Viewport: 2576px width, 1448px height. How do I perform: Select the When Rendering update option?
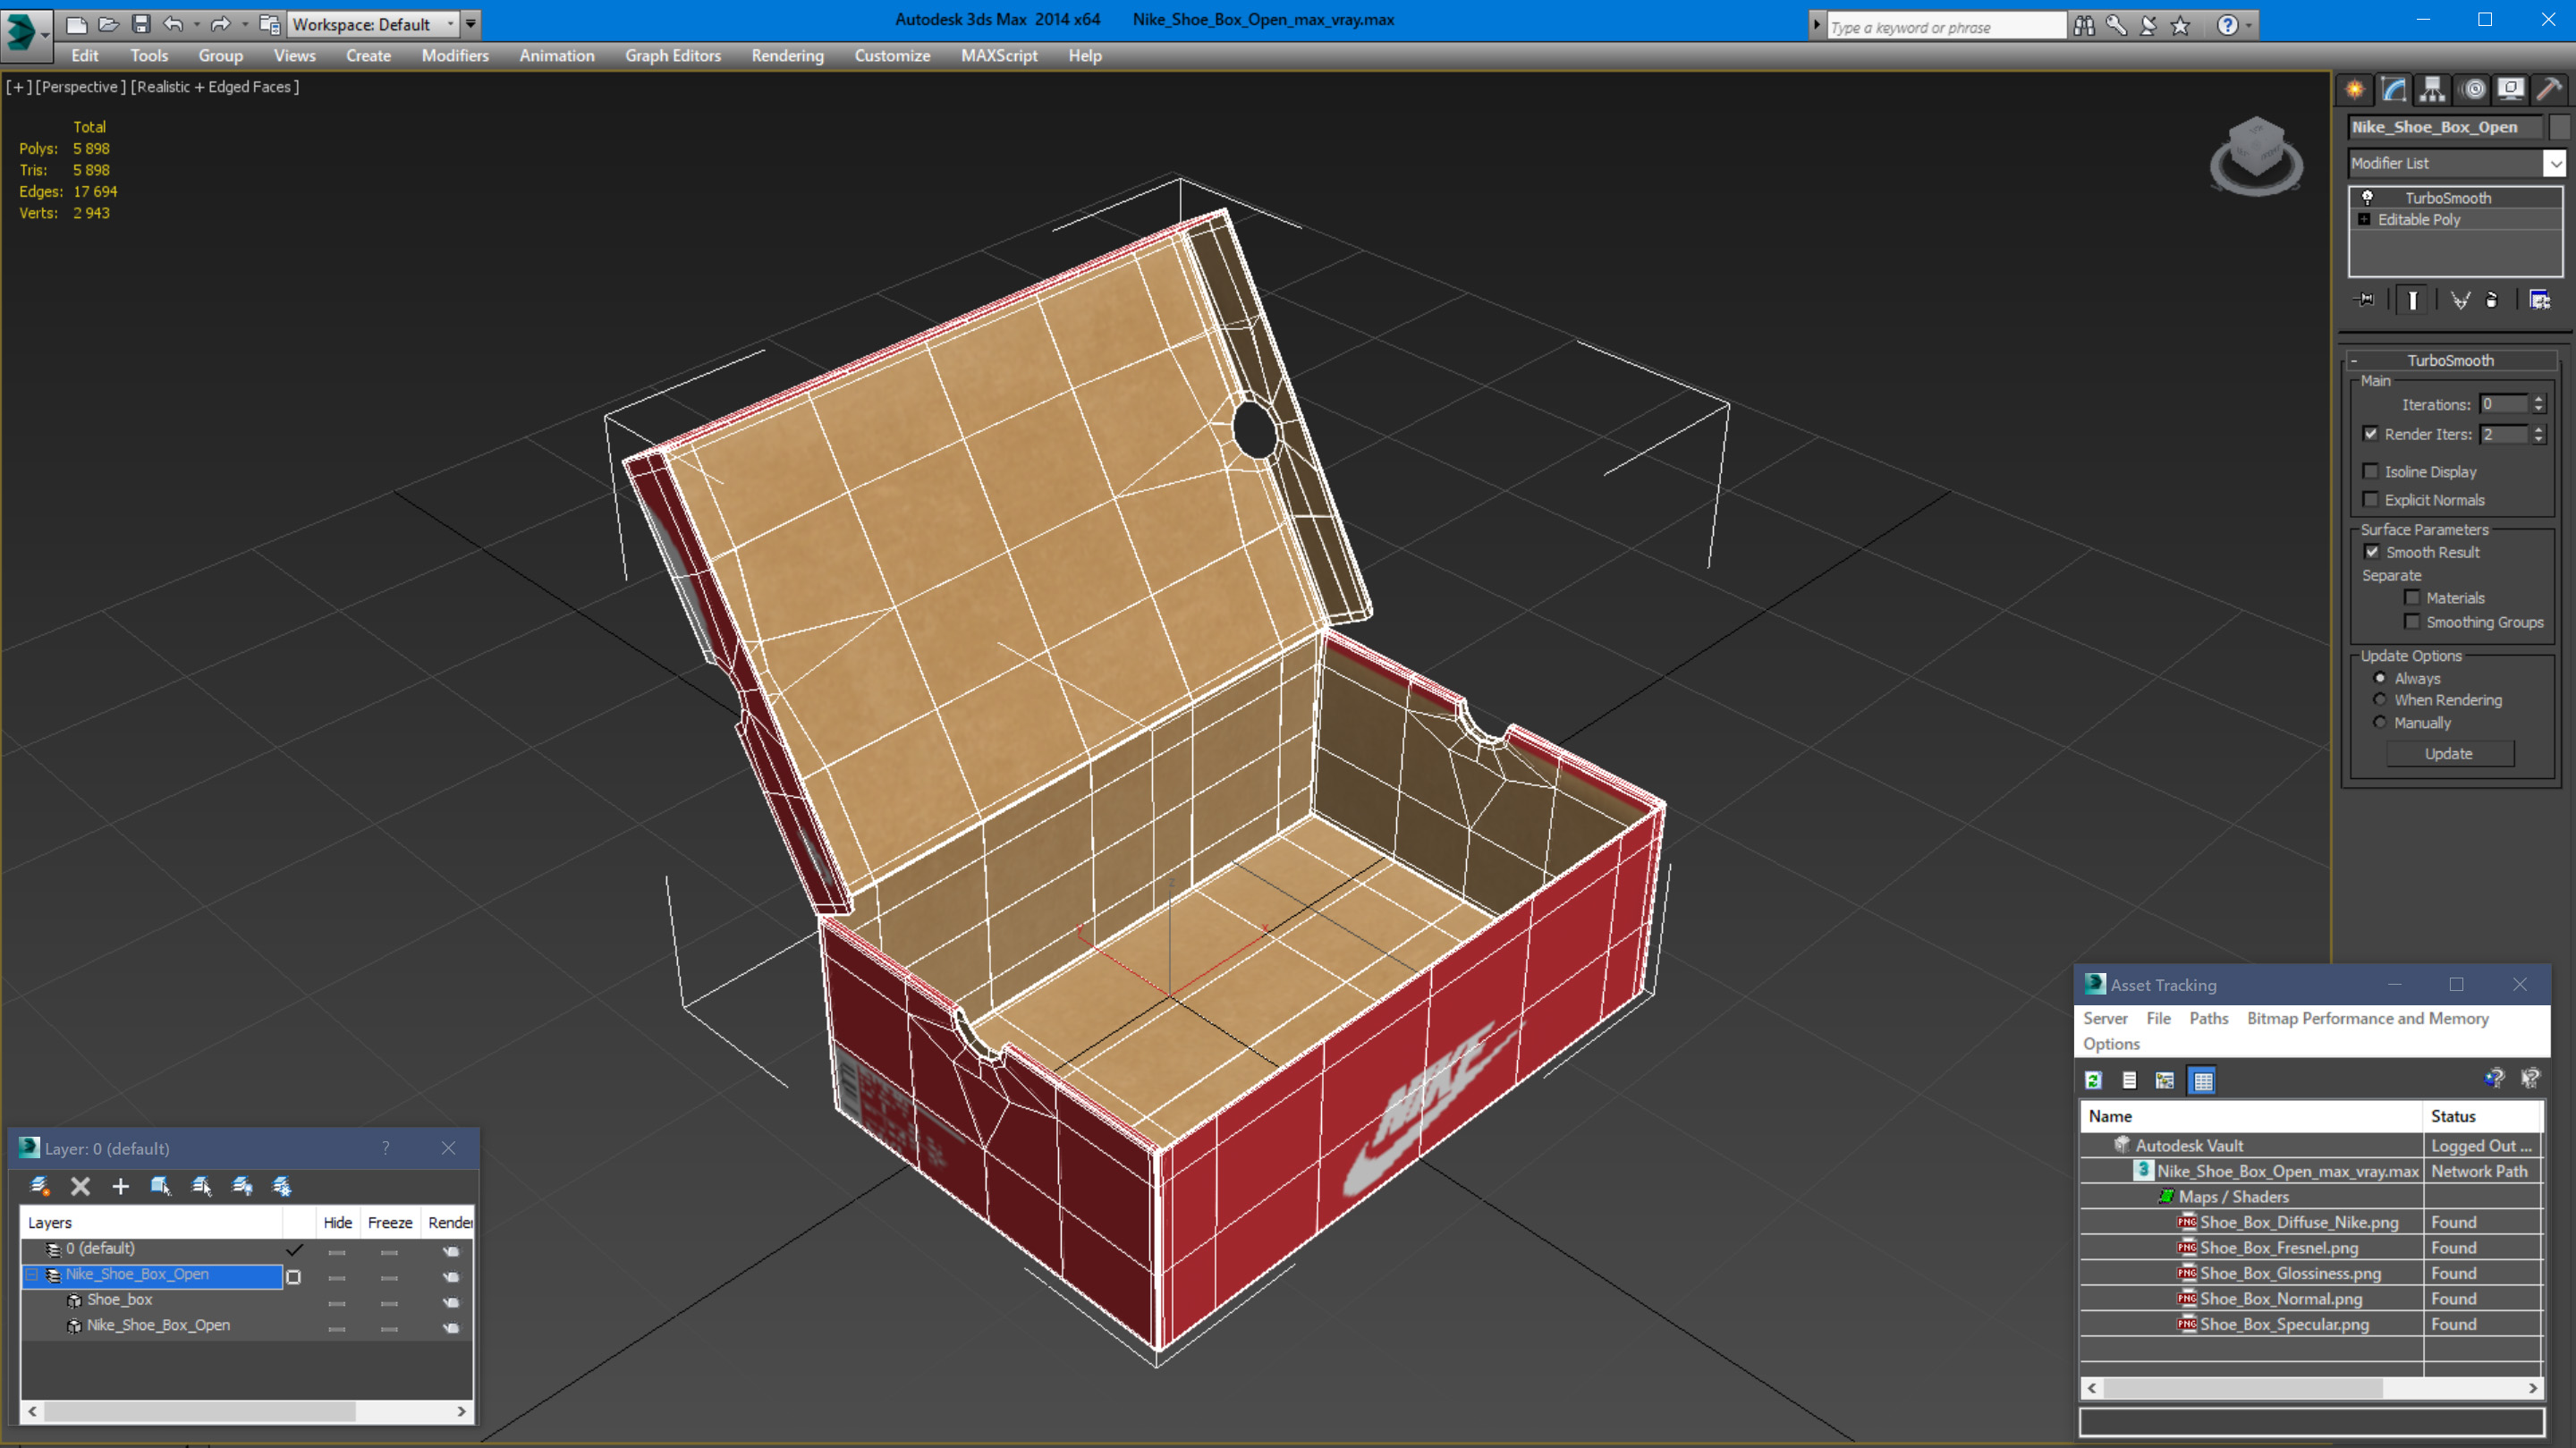pos(2380,700)
